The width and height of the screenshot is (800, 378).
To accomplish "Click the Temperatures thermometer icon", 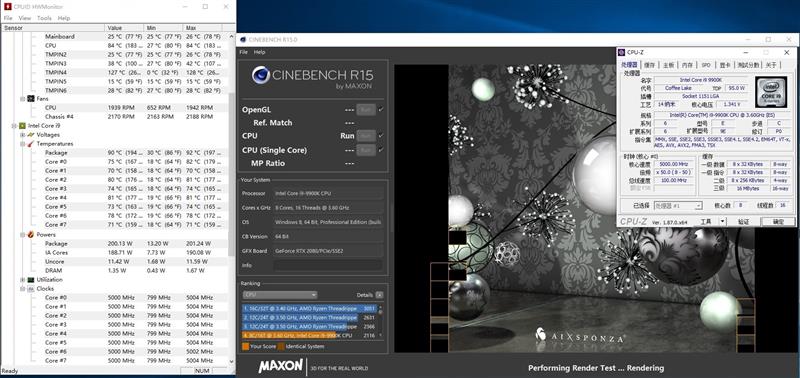I will point(31,144).
